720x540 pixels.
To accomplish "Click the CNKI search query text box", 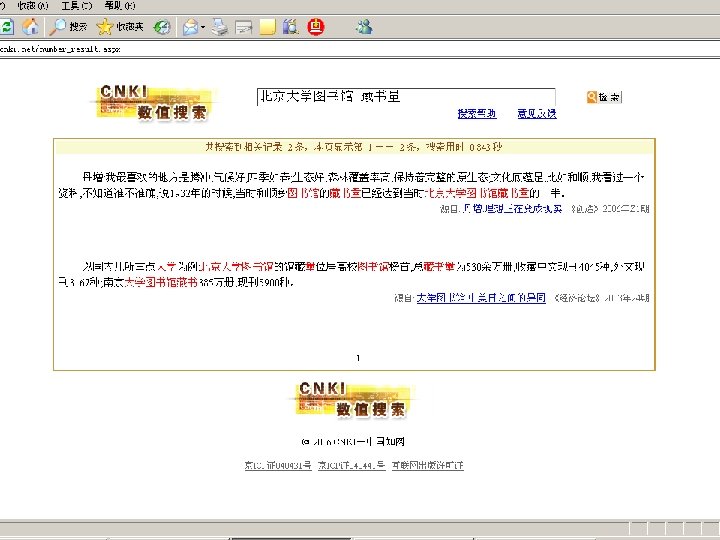I will pyautogui.click(x=406, y=97).
